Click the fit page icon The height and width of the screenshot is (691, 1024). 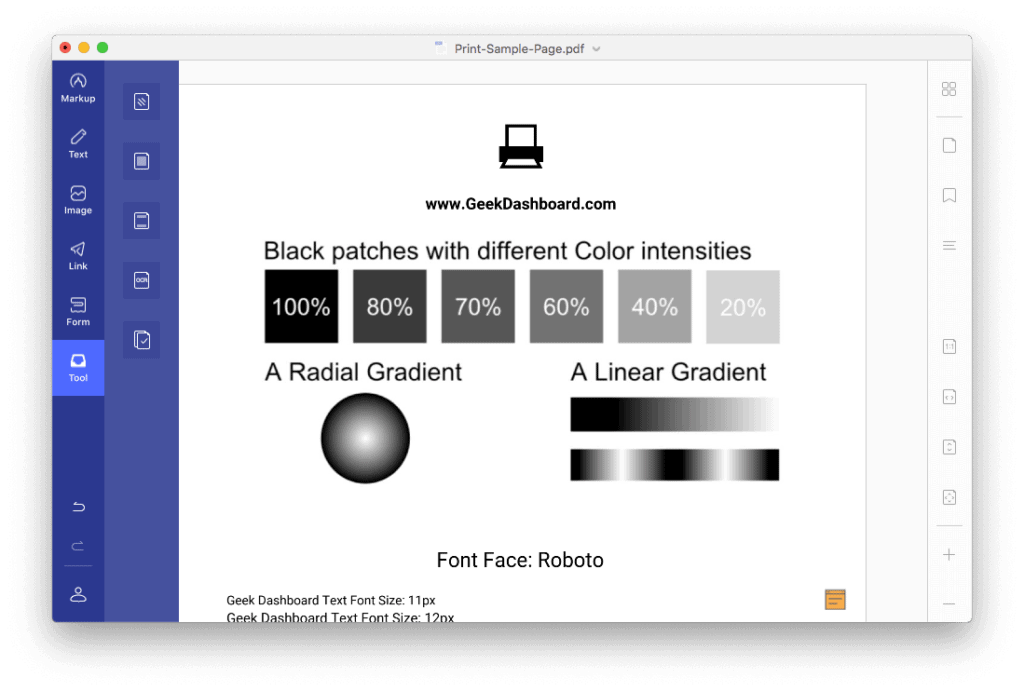click(949, 498)
